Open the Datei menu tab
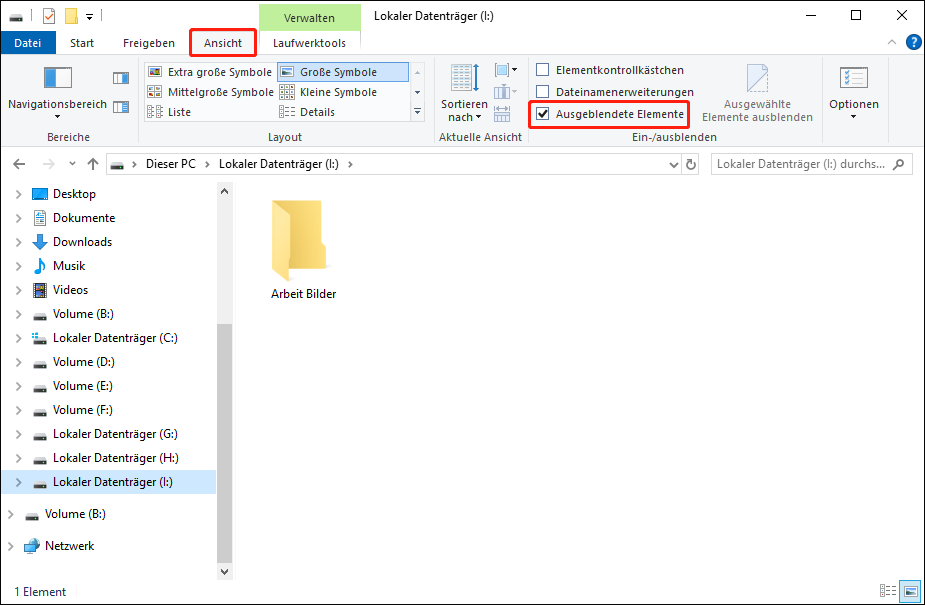Viewport: 925px width, 605px height. pos(28,43)
